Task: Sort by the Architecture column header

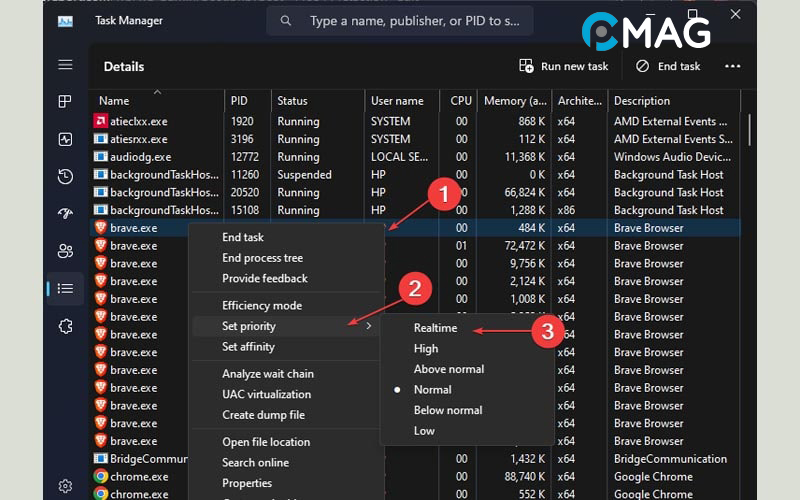Action: [x=580, y=101]
